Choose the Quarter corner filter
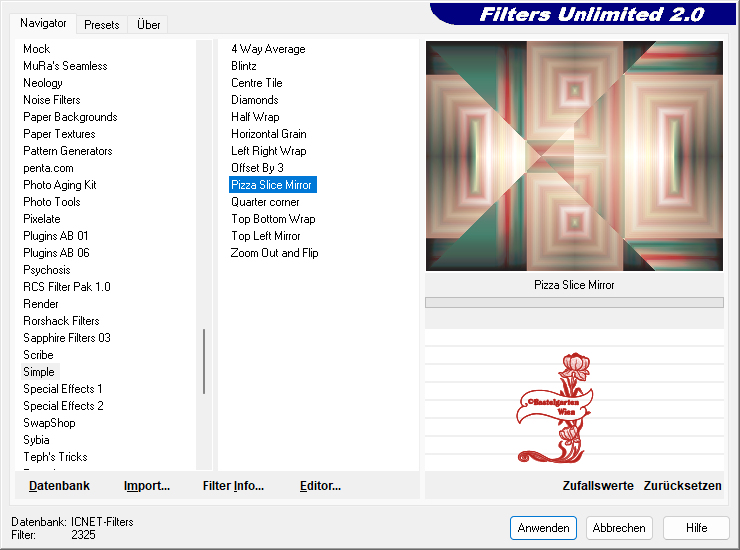Image resolution: width=740 pixels, height=550 pixels. (x=265, y=202)
